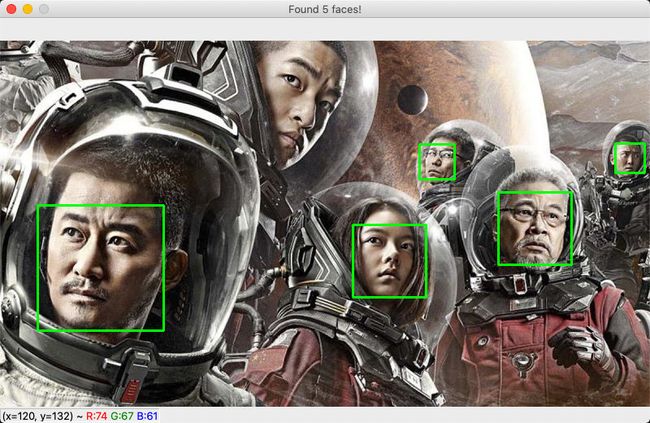Minimize window using the yellow button

pyautogui.click(x=28, y=9)
